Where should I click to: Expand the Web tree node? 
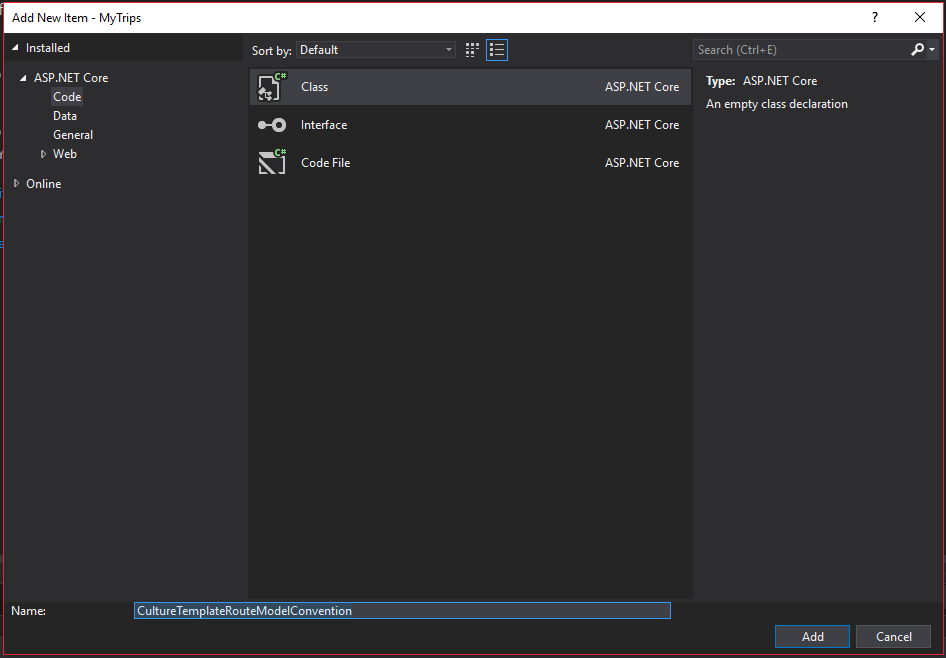43,154
